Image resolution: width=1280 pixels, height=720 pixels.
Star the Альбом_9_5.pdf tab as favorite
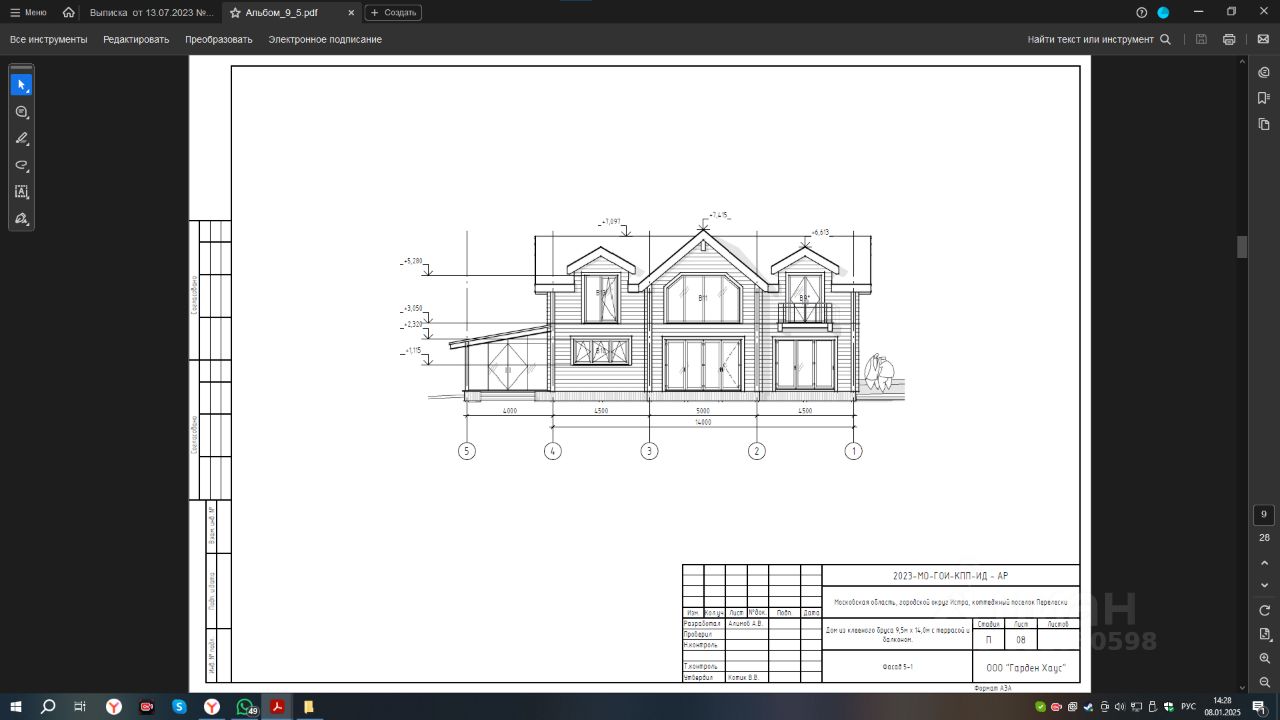coord(235,13)
